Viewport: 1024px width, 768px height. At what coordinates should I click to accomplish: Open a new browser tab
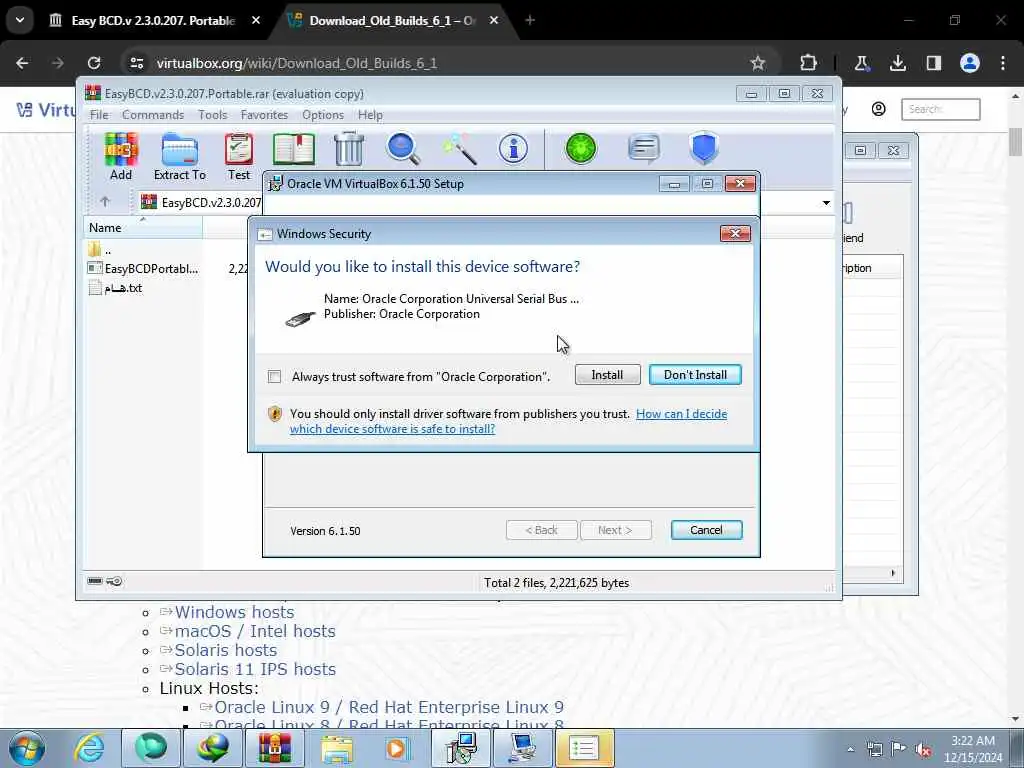point(530,21)
